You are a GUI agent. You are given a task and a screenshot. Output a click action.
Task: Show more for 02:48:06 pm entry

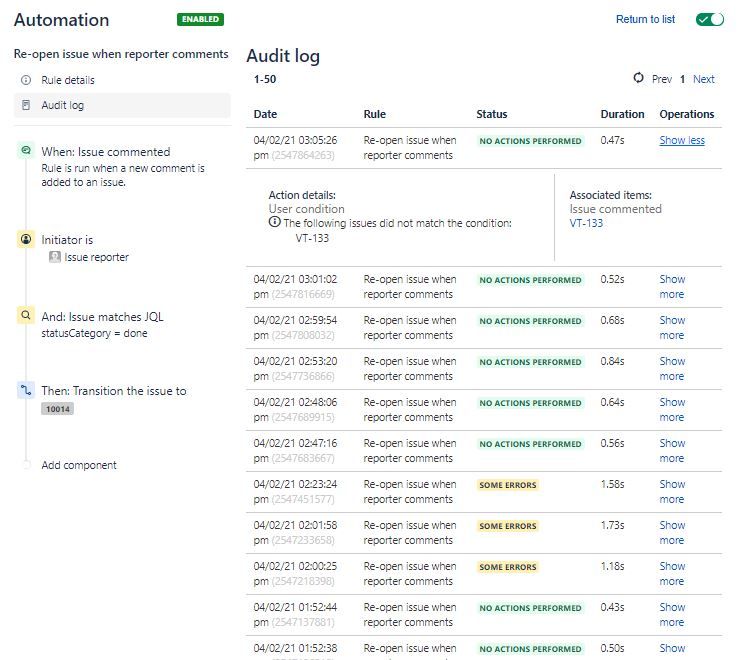672,410
